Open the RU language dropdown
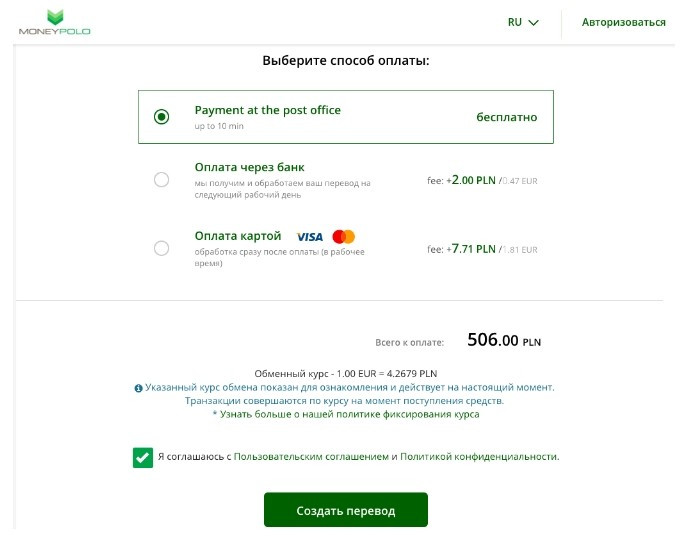 (523, 22)
